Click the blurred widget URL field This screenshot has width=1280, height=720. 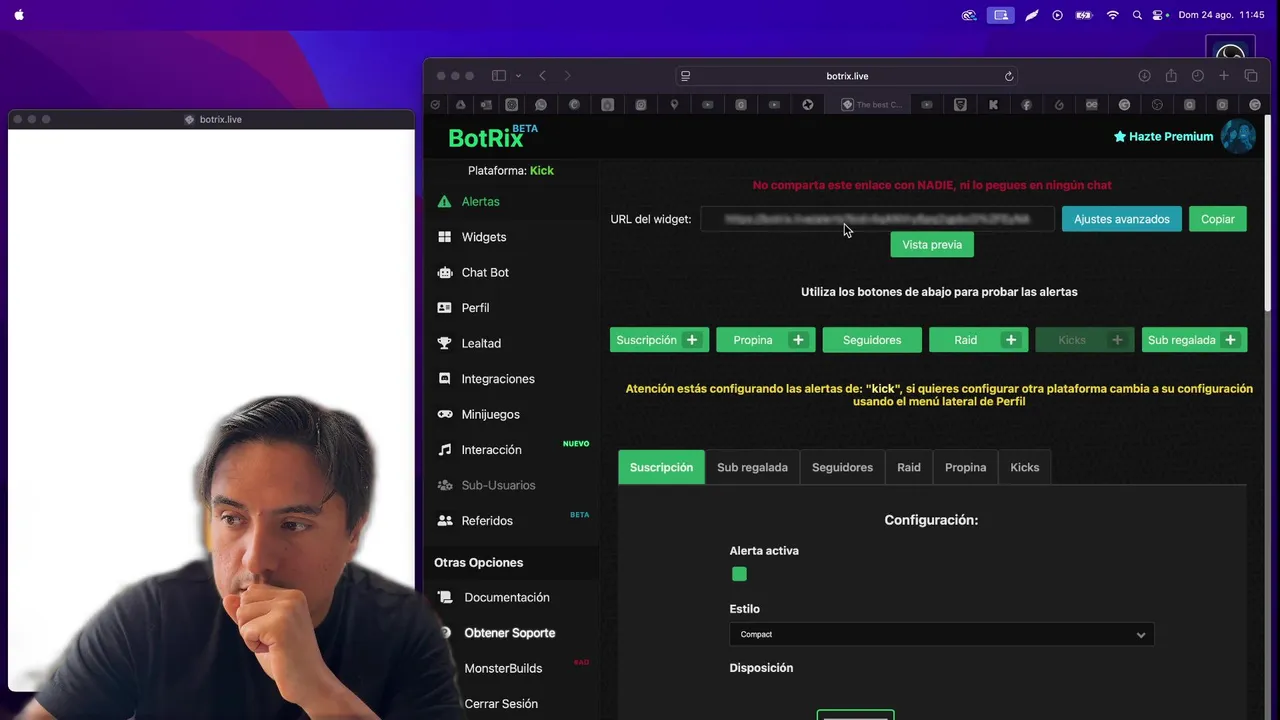(877, 219)
